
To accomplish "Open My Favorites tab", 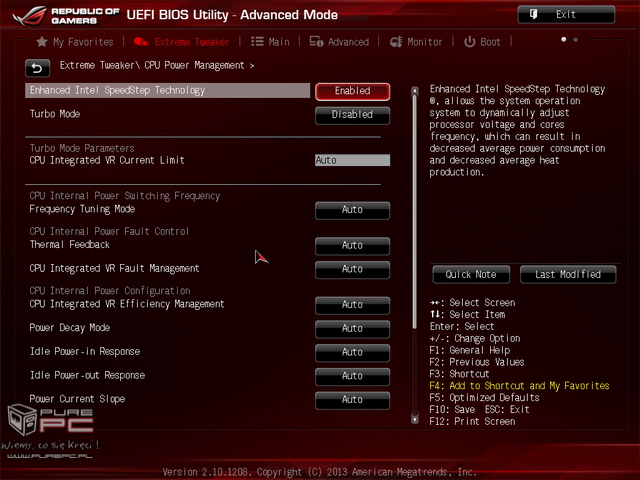I will [x=75, y=42].
